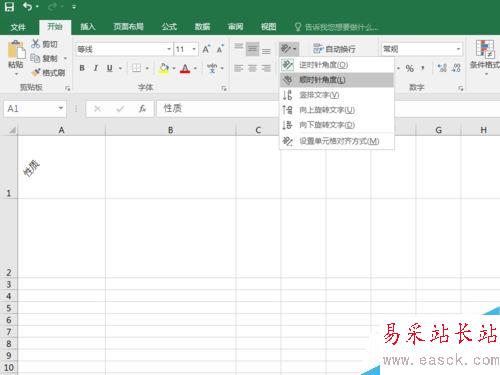
Task: Switch to the 数据 ribbon tab
Action: coord(202,27)
